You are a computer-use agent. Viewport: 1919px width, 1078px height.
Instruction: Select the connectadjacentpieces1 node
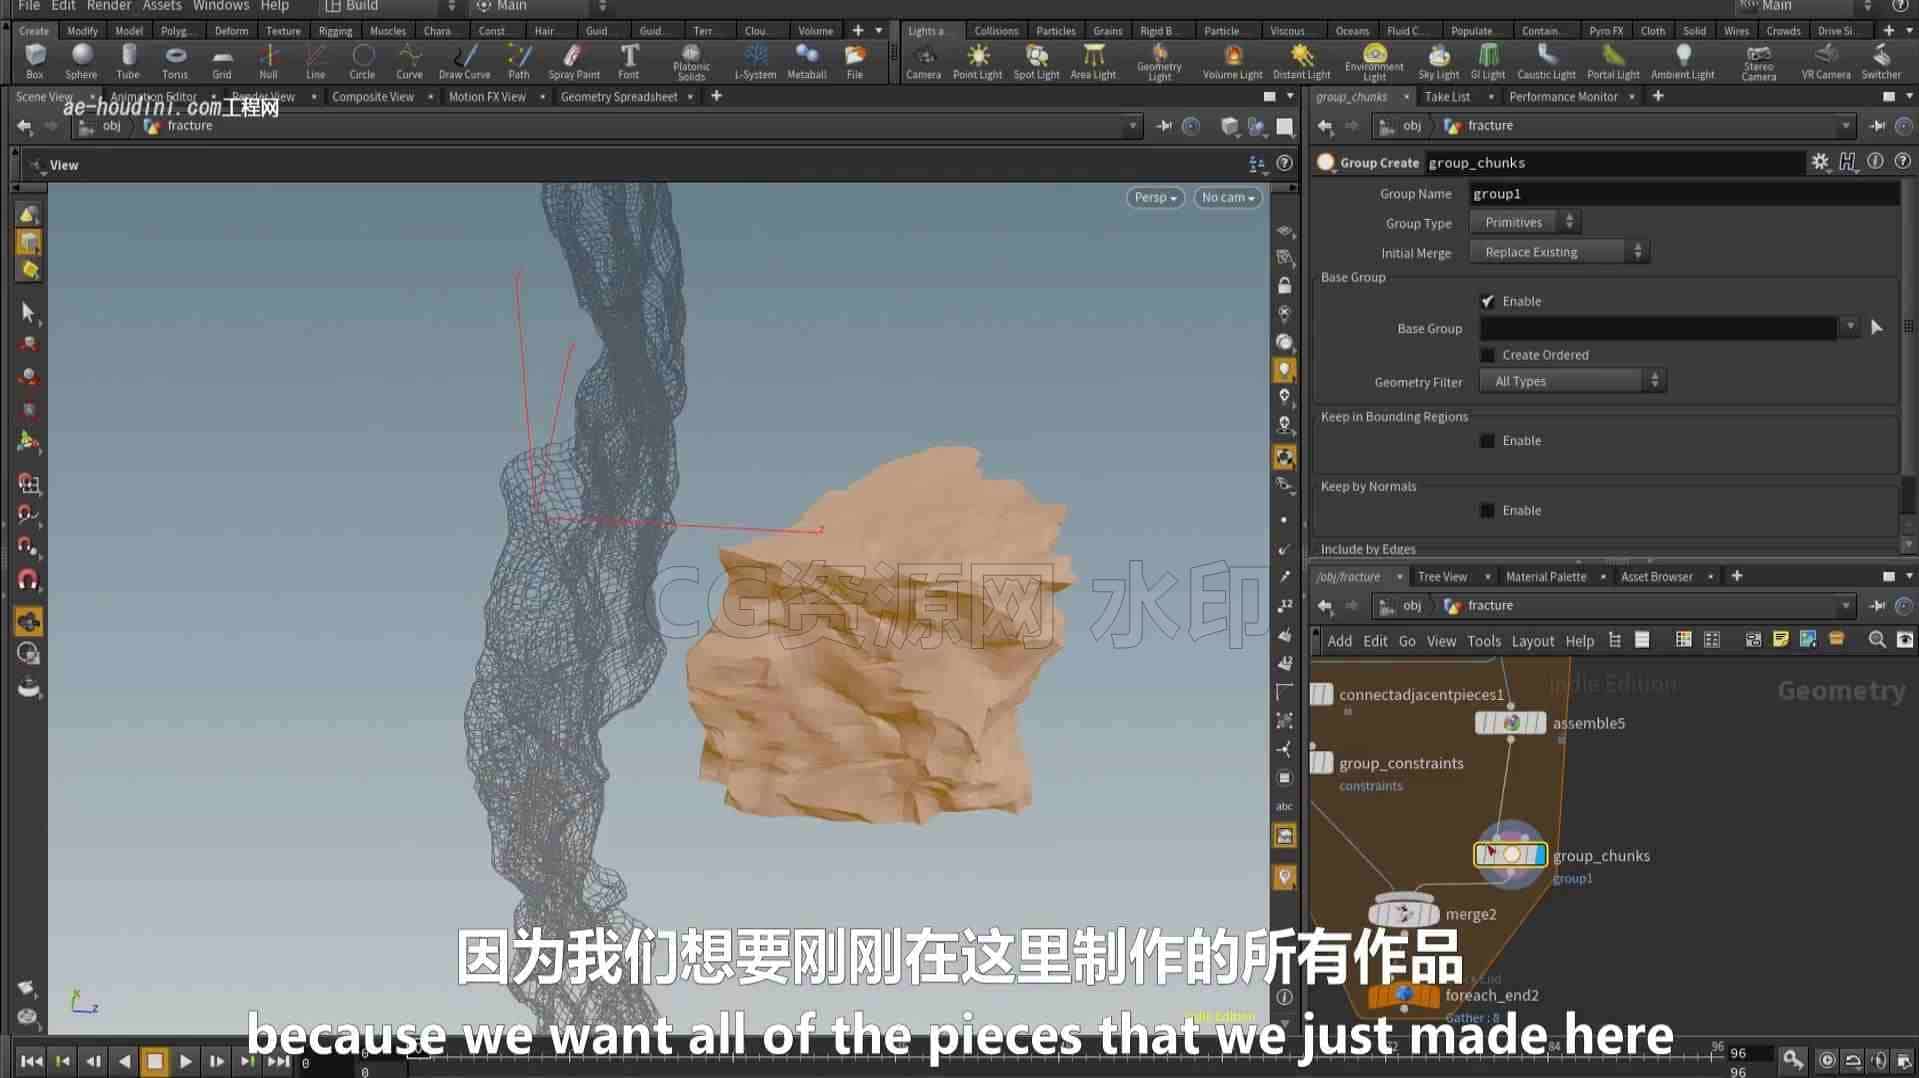pos(1322,694)
